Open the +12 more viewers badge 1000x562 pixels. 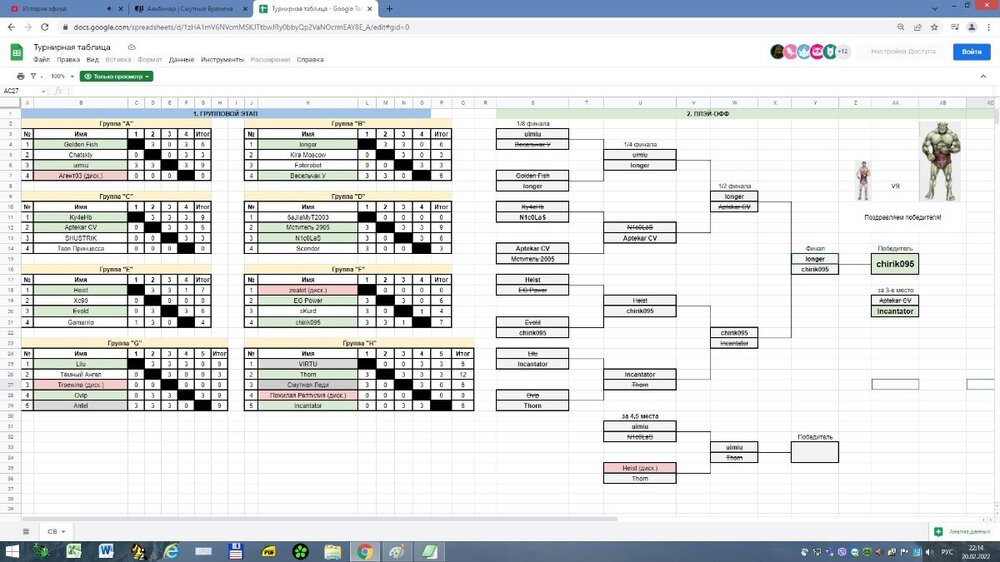[843, 52]
